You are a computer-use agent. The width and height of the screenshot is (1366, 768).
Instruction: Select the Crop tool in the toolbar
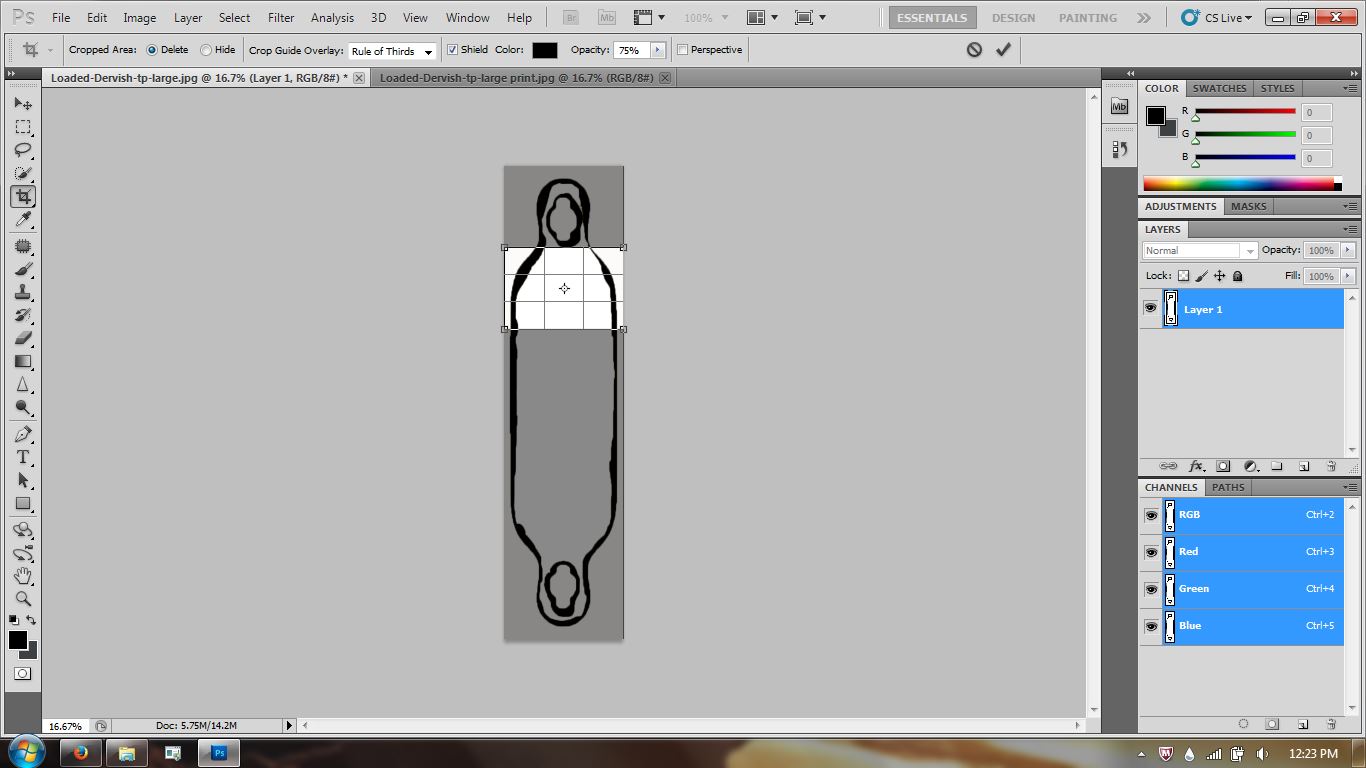[x=23, y=196]
